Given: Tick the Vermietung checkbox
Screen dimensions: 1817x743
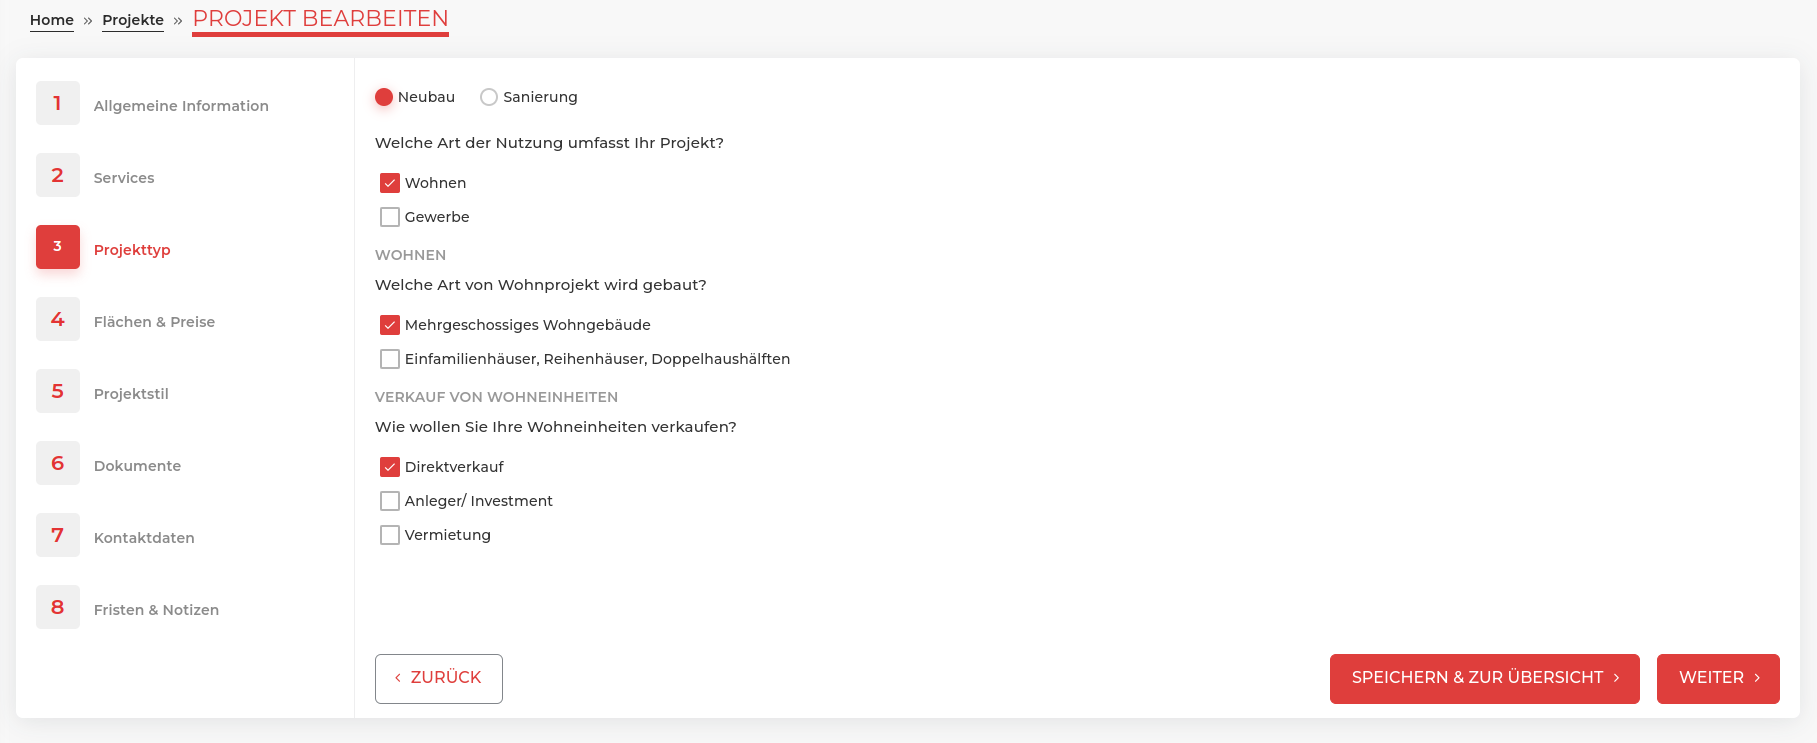Looking at the screenshot, I should tap(390, 535).
